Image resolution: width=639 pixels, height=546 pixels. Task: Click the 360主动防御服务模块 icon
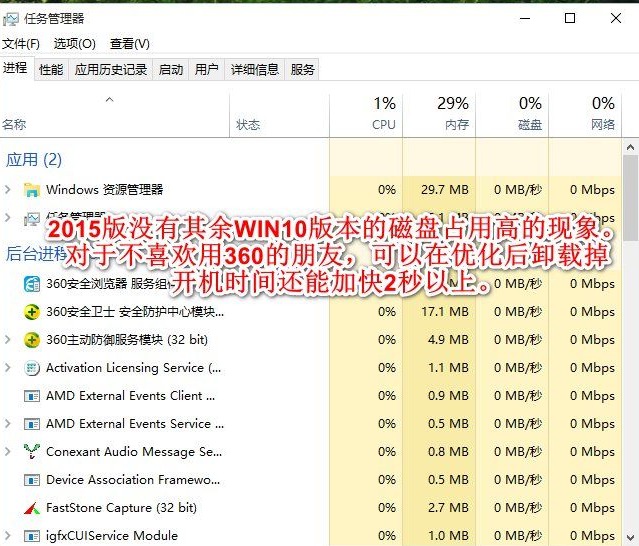[32, 340]
